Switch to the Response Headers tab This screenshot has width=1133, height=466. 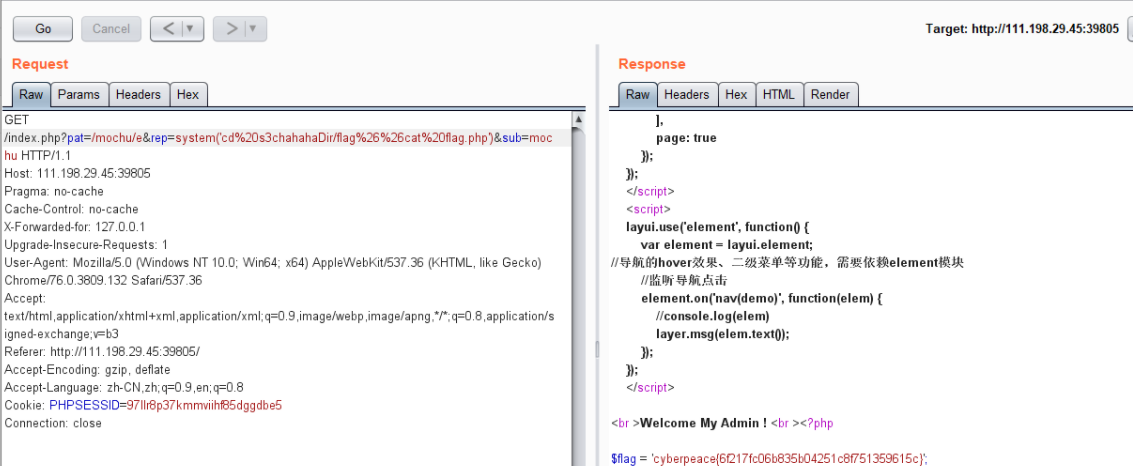point(687,95)
